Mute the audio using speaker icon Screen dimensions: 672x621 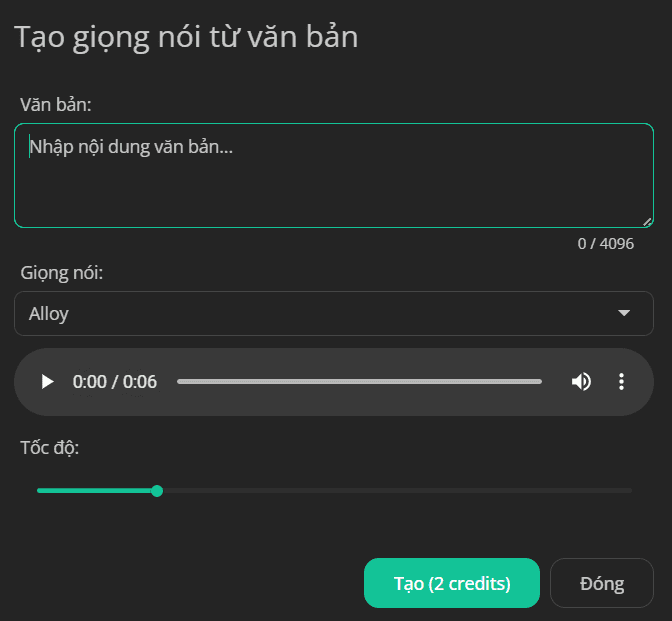pos(582,381)
